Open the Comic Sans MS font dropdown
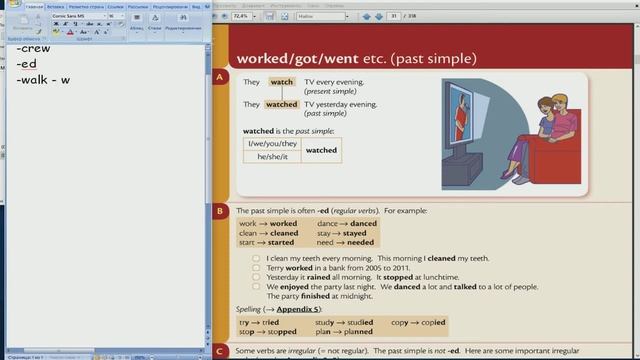The height and width of the screenshot is (360, 640). (x=105, y=16)
